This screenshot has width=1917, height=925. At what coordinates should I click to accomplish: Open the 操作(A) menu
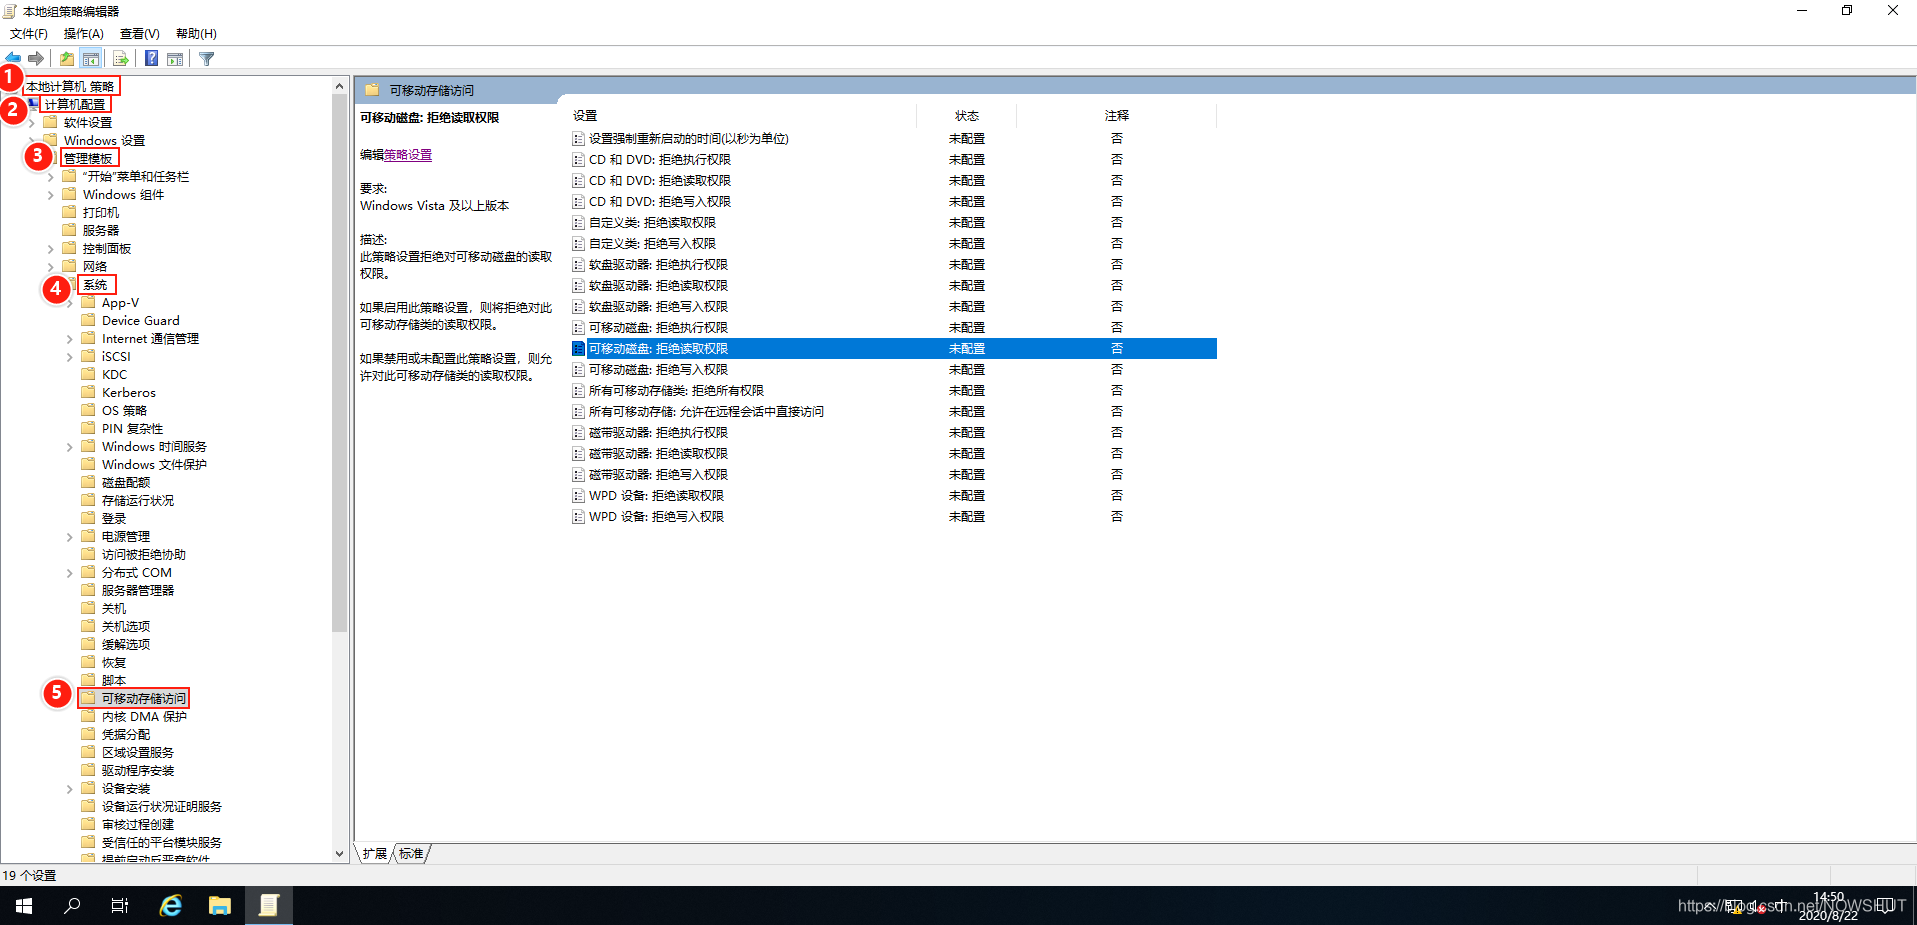coord(84,34)
